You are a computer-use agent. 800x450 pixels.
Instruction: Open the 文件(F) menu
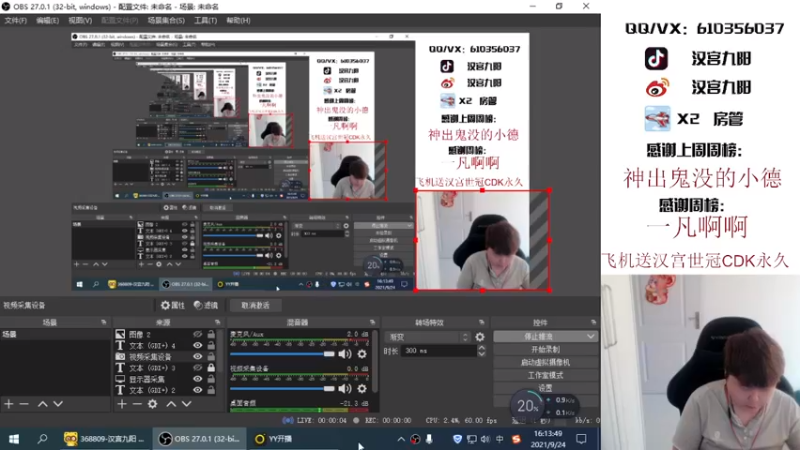tap(16, 20)
